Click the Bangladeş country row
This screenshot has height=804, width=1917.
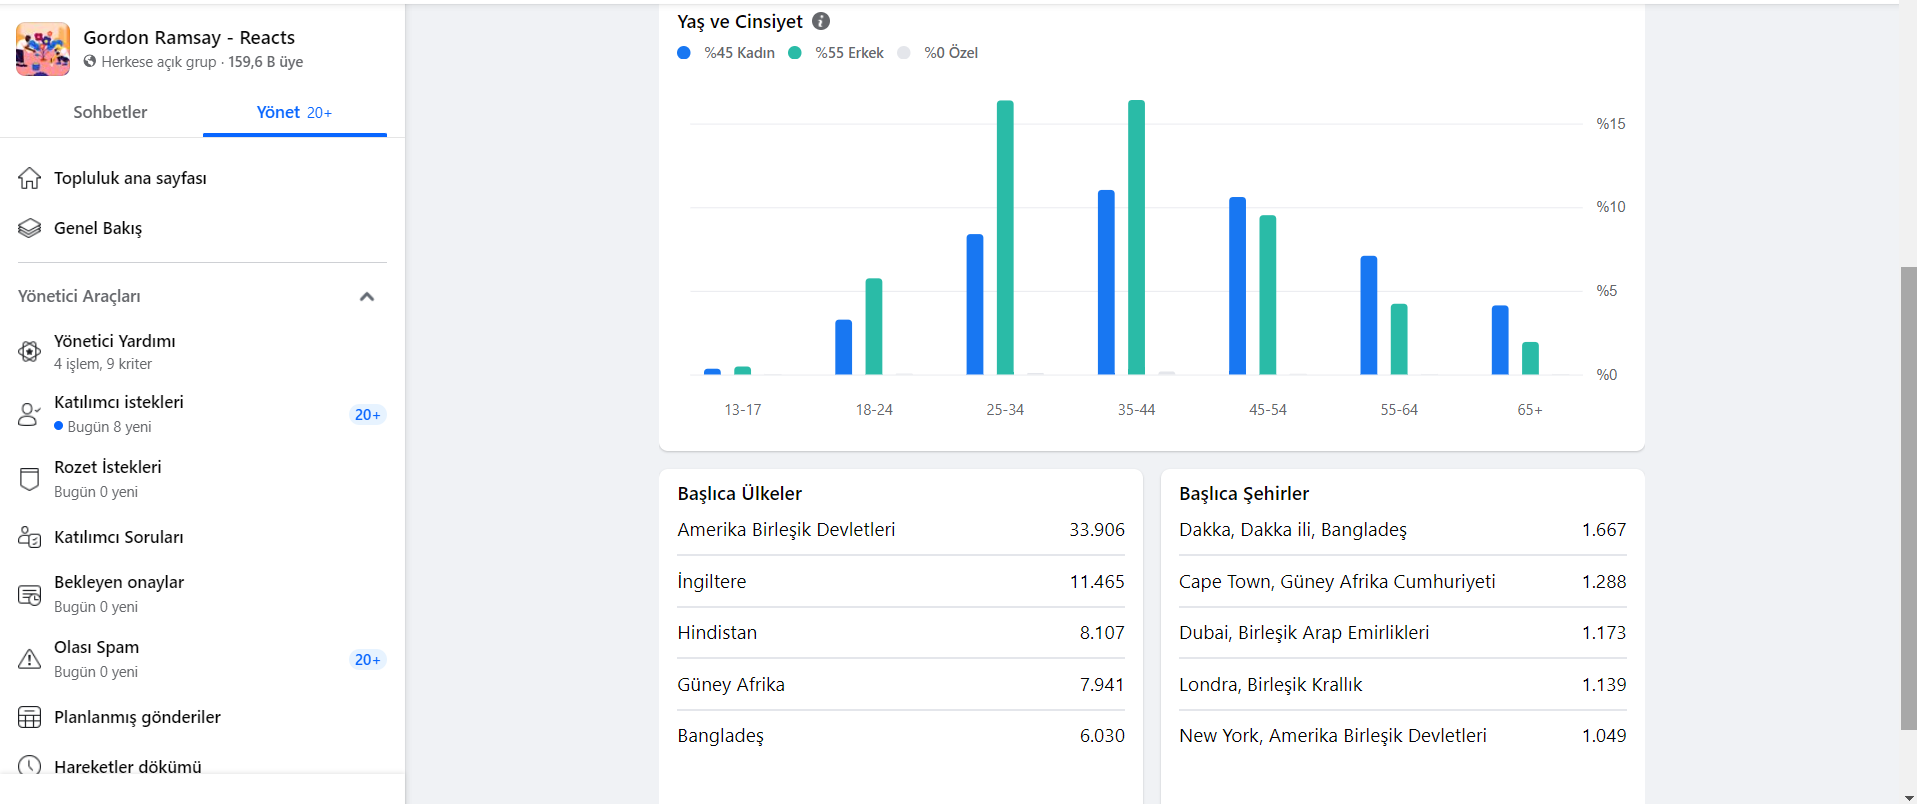(901, 736)
